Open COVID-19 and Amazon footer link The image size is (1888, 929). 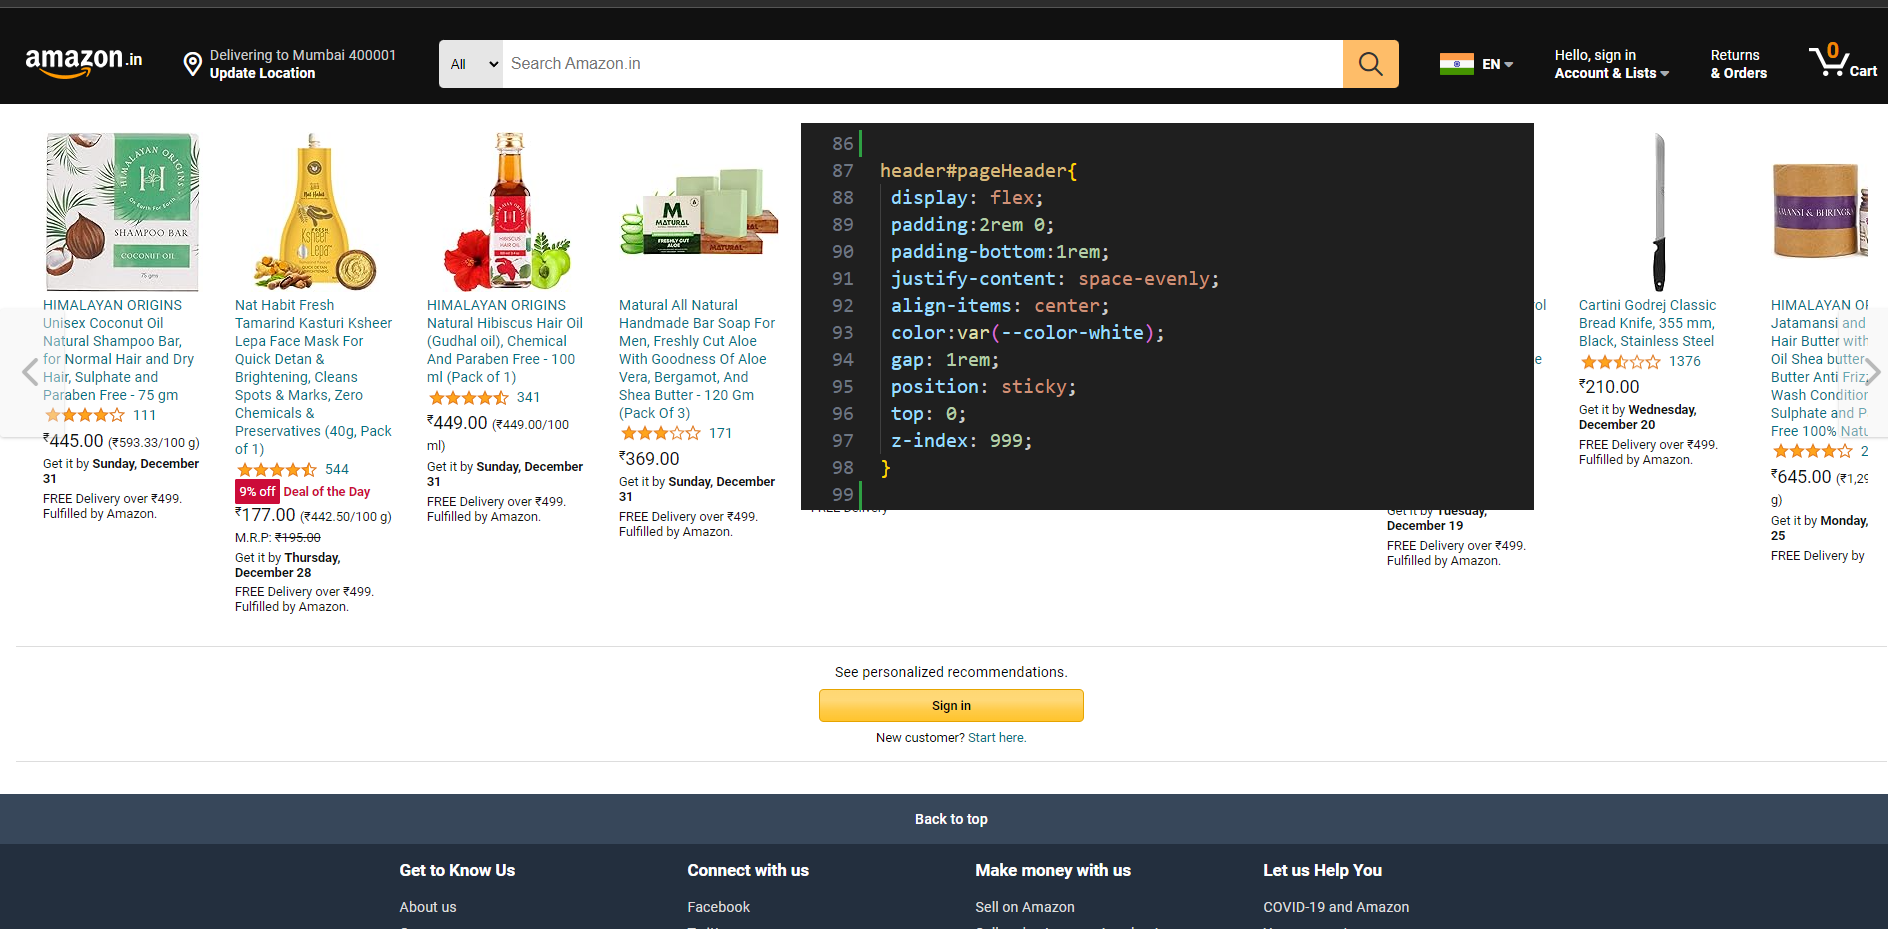1336,907
